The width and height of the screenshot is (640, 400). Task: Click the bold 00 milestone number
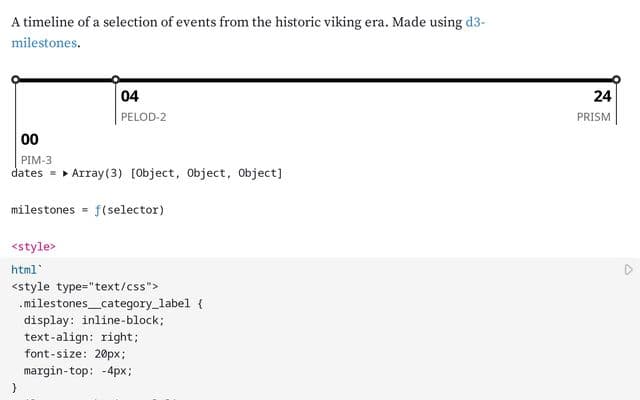[x=30, y=140]
